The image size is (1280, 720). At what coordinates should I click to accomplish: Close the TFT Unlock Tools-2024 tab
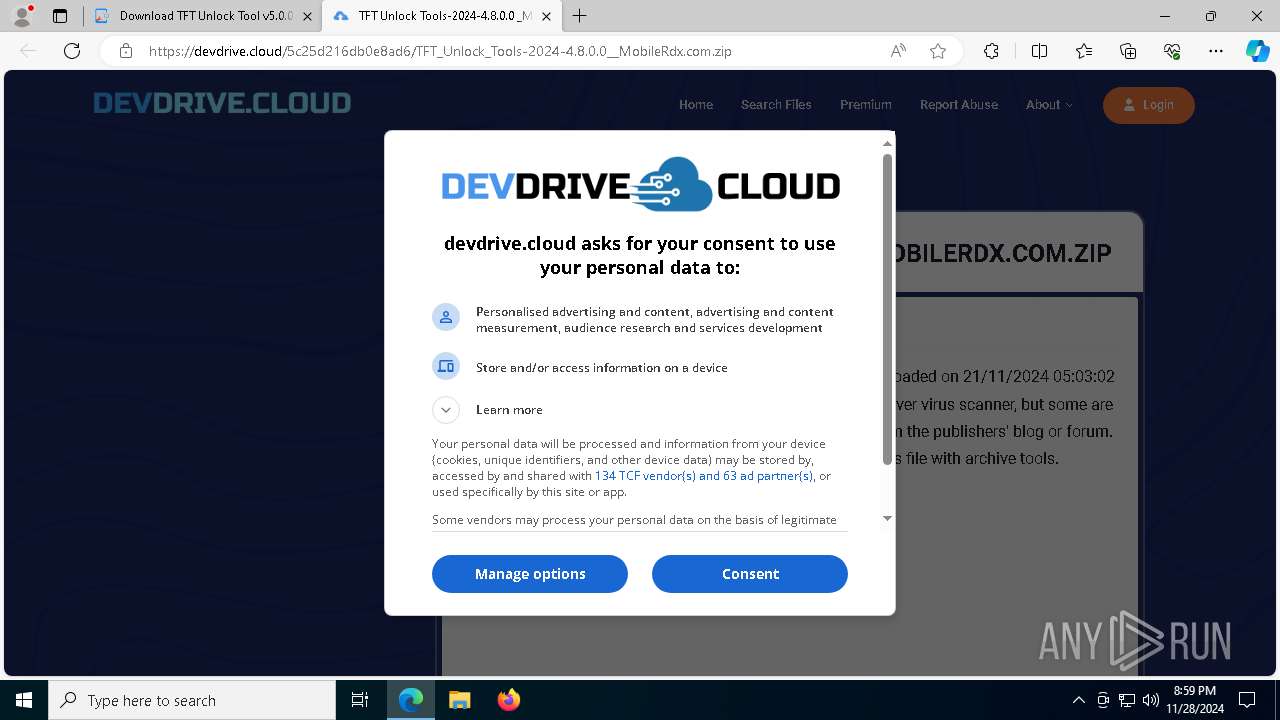546,16
